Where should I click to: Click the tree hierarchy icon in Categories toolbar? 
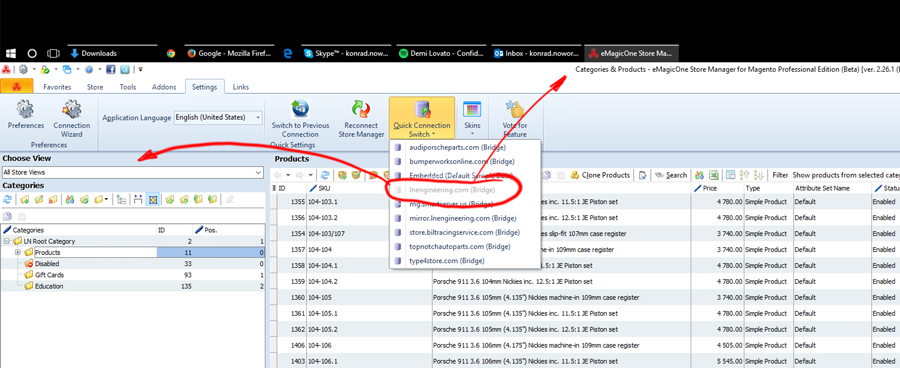(x=121, y=199)
